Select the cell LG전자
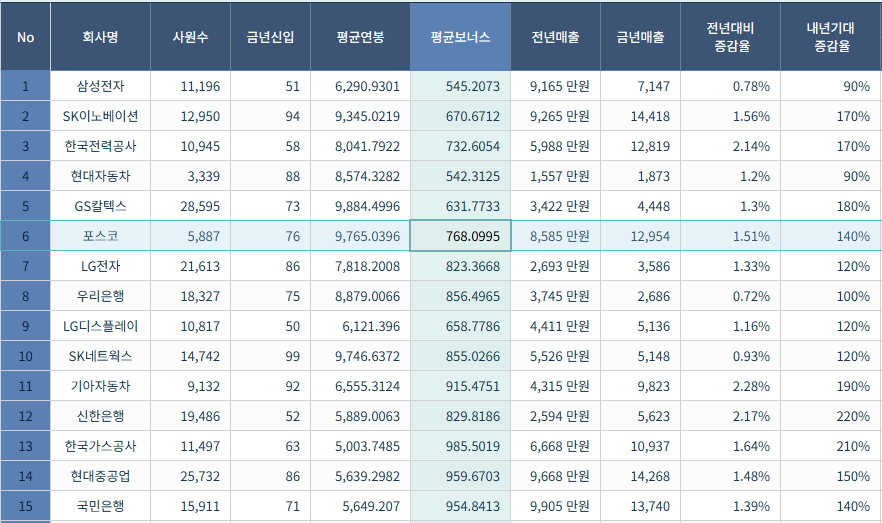 (100, 266)
